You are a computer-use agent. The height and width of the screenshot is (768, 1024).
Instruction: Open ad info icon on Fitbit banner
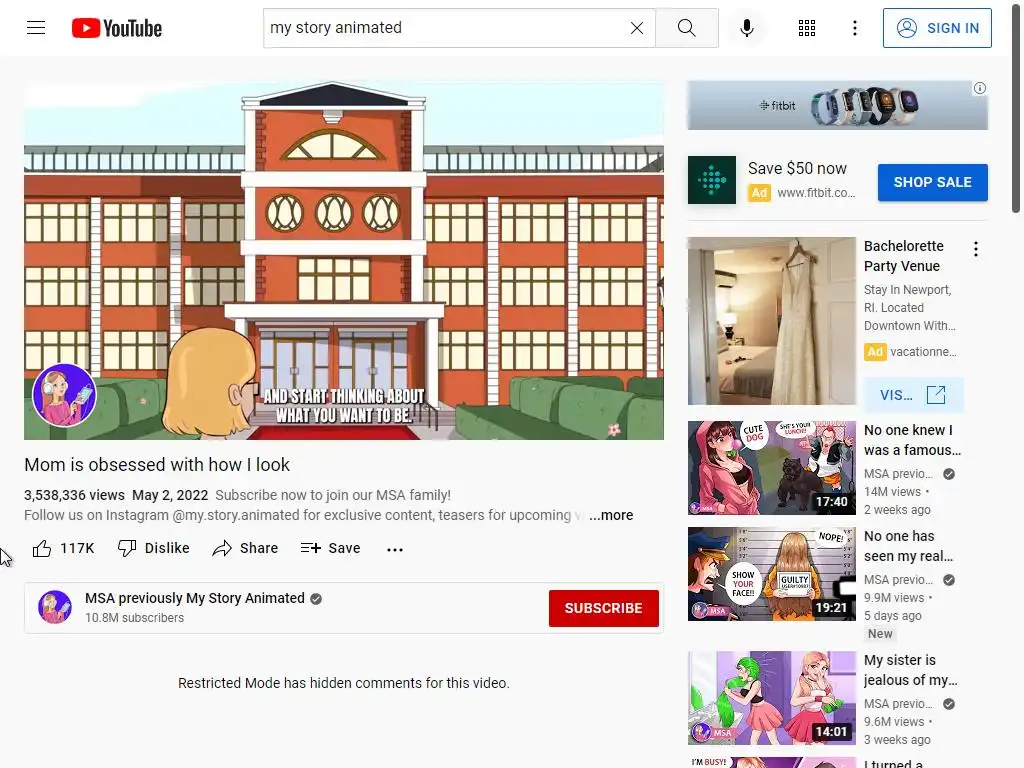980,88
